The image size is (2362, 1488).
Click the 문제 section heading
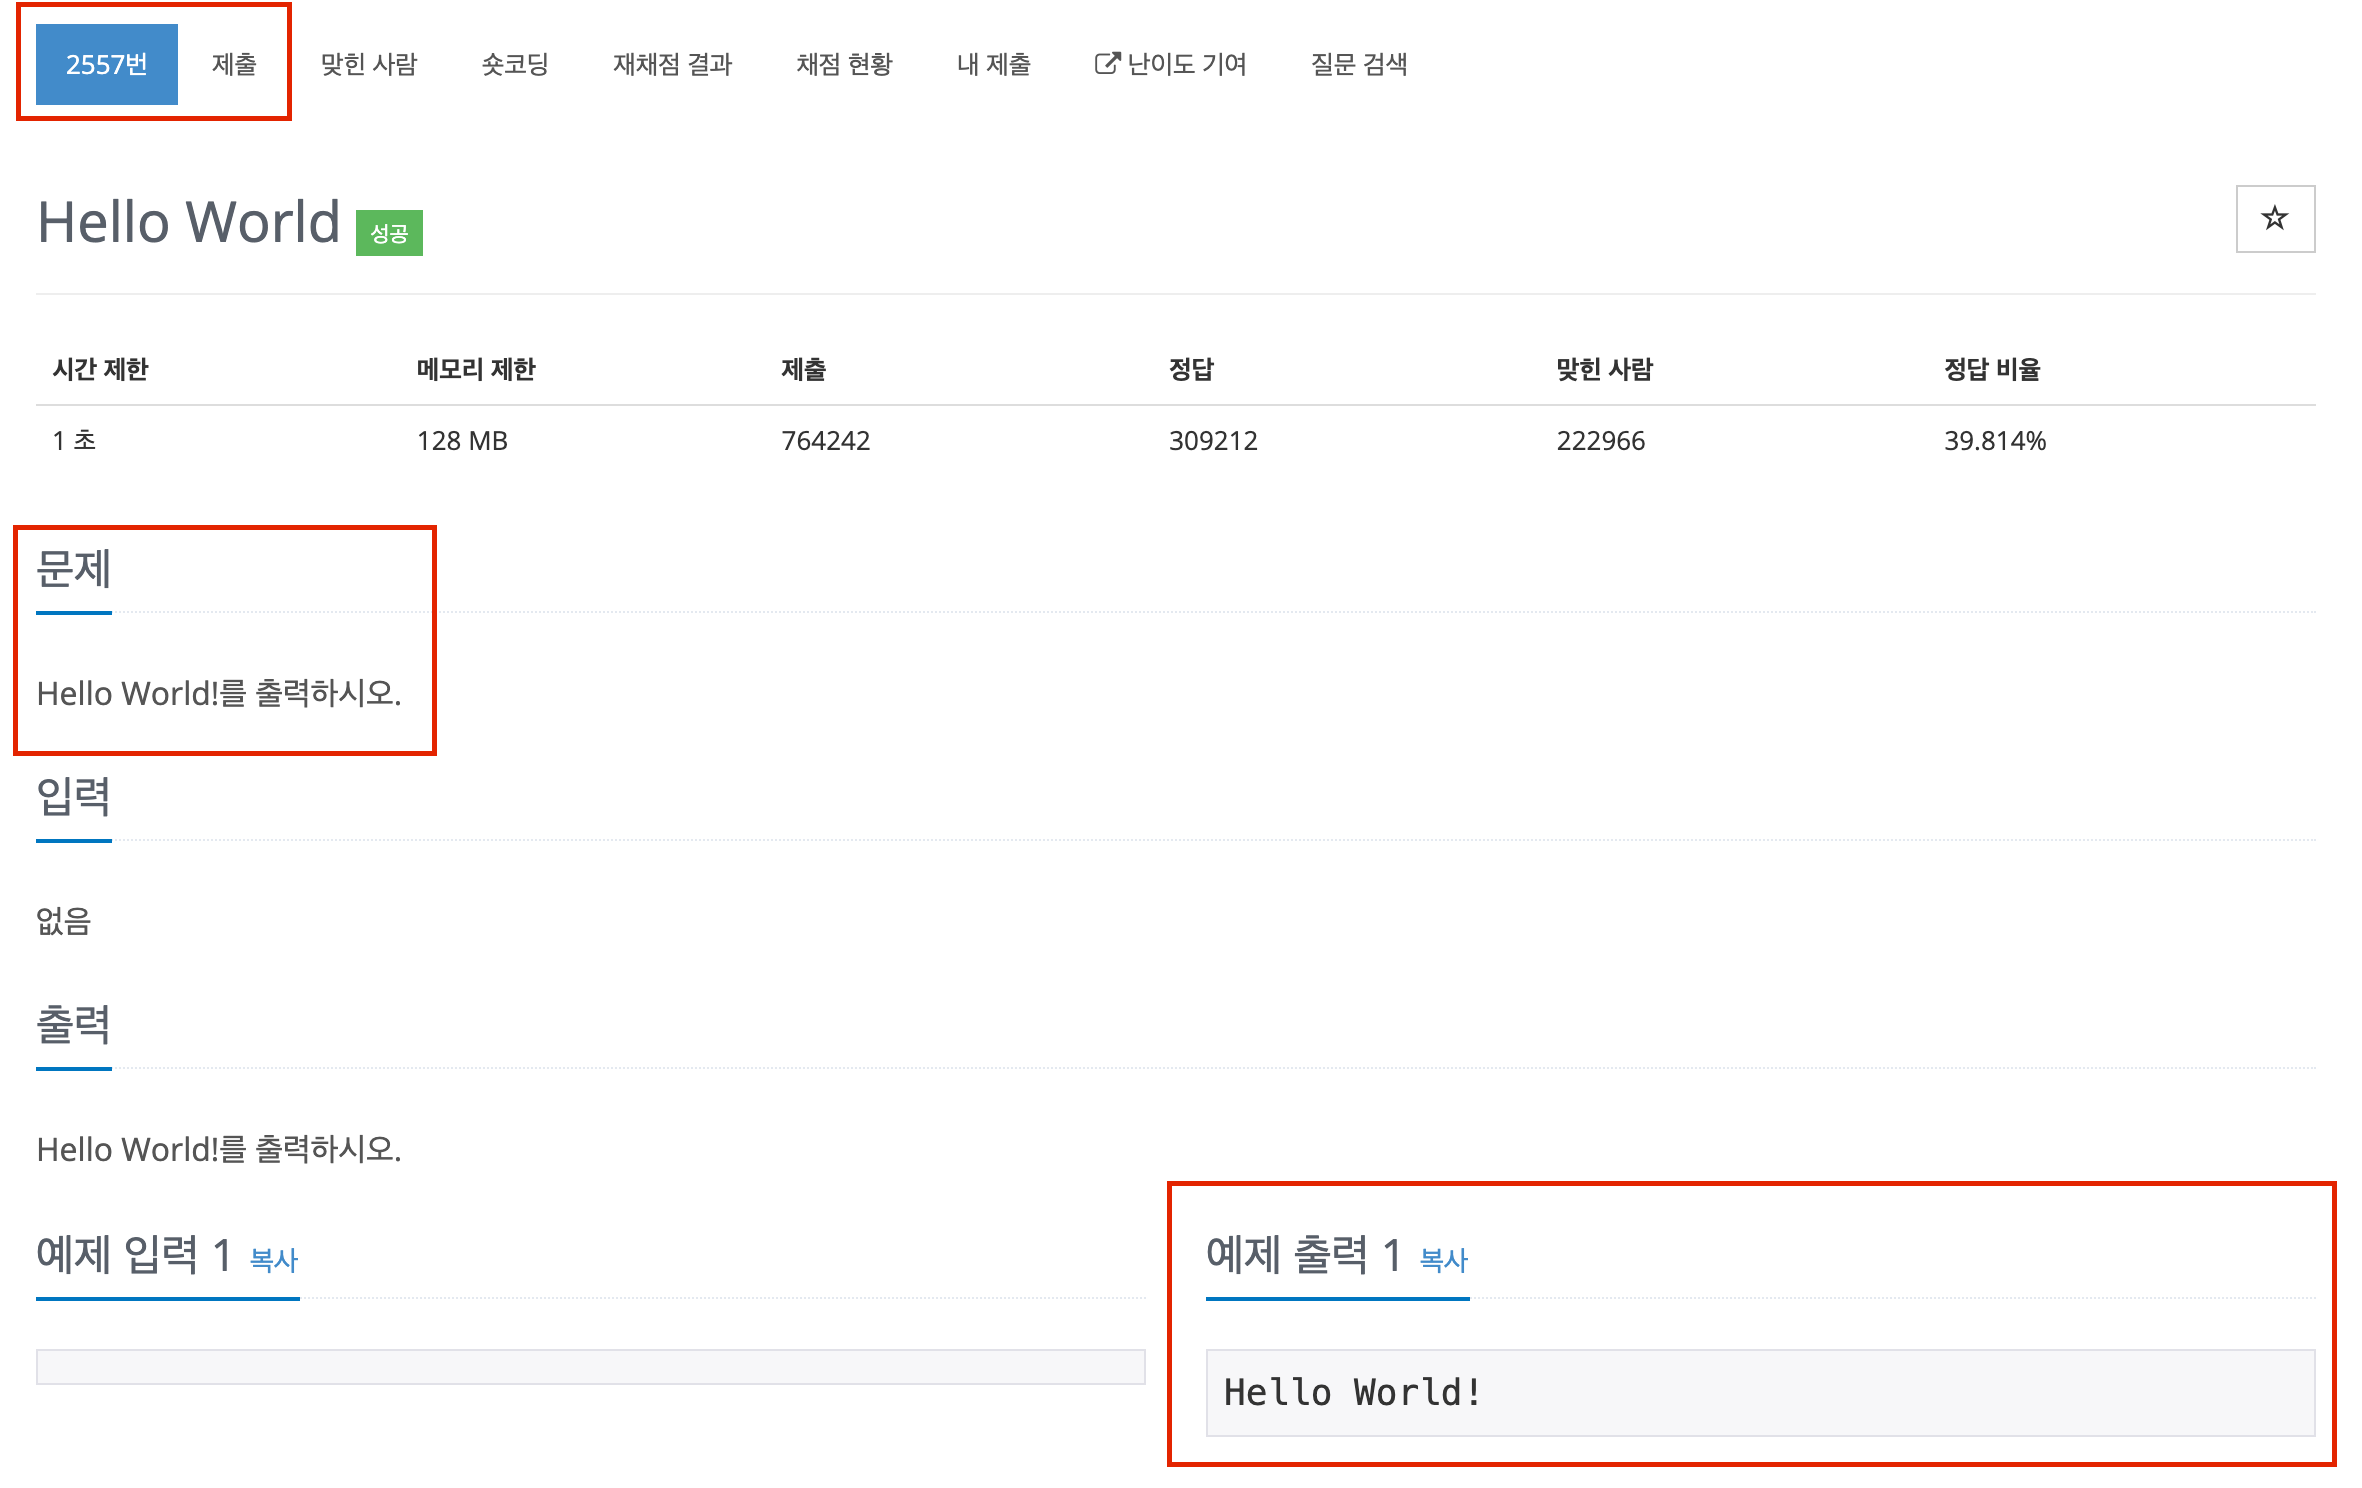pos(74,569)
